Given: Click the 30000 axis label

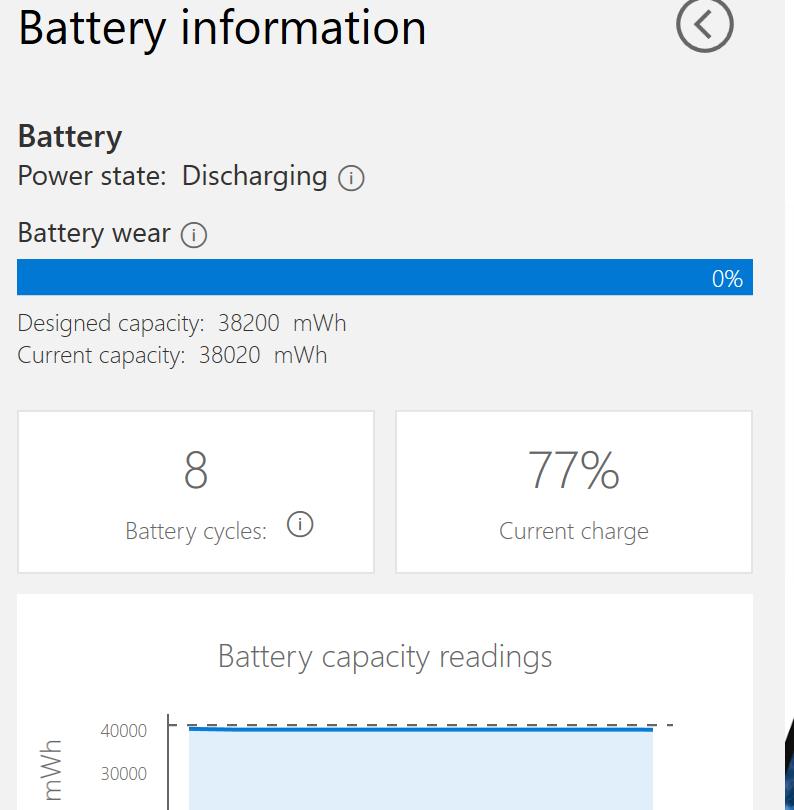Looking at the screenshot, I should click(124, 773).
